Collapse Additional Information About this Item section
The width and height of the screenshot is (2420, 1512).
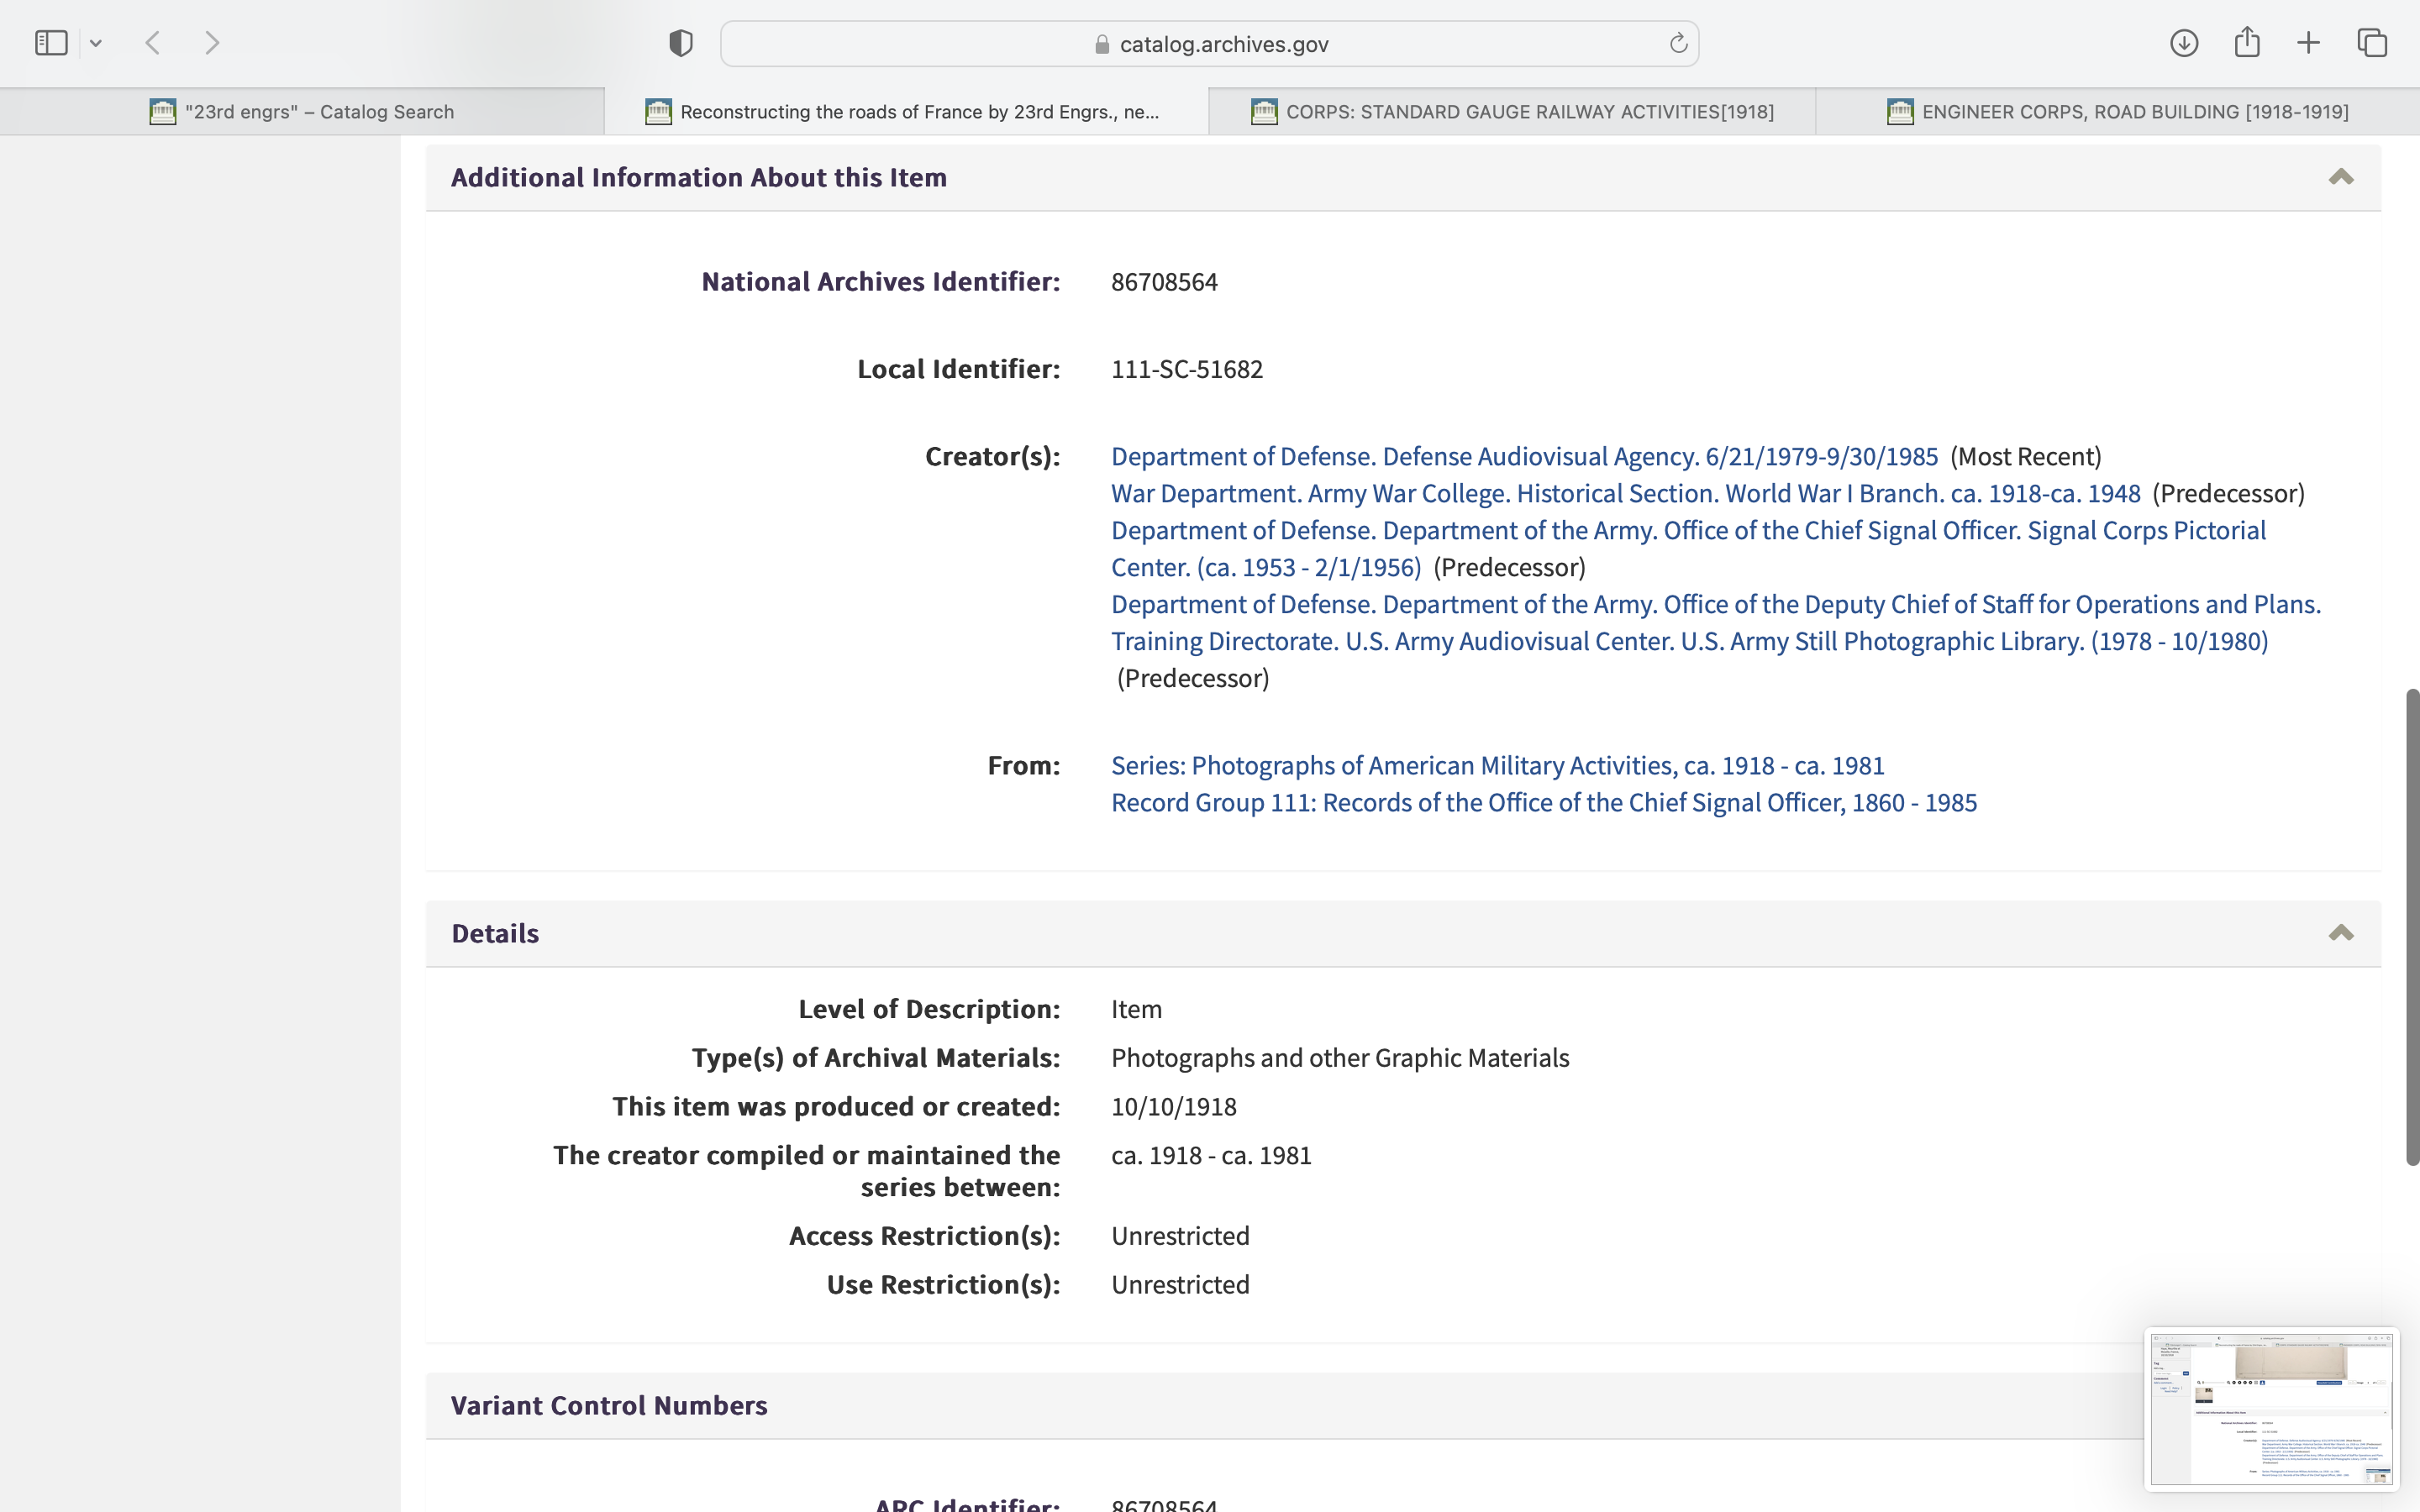pyautogui.click(x=2340, y=177)
